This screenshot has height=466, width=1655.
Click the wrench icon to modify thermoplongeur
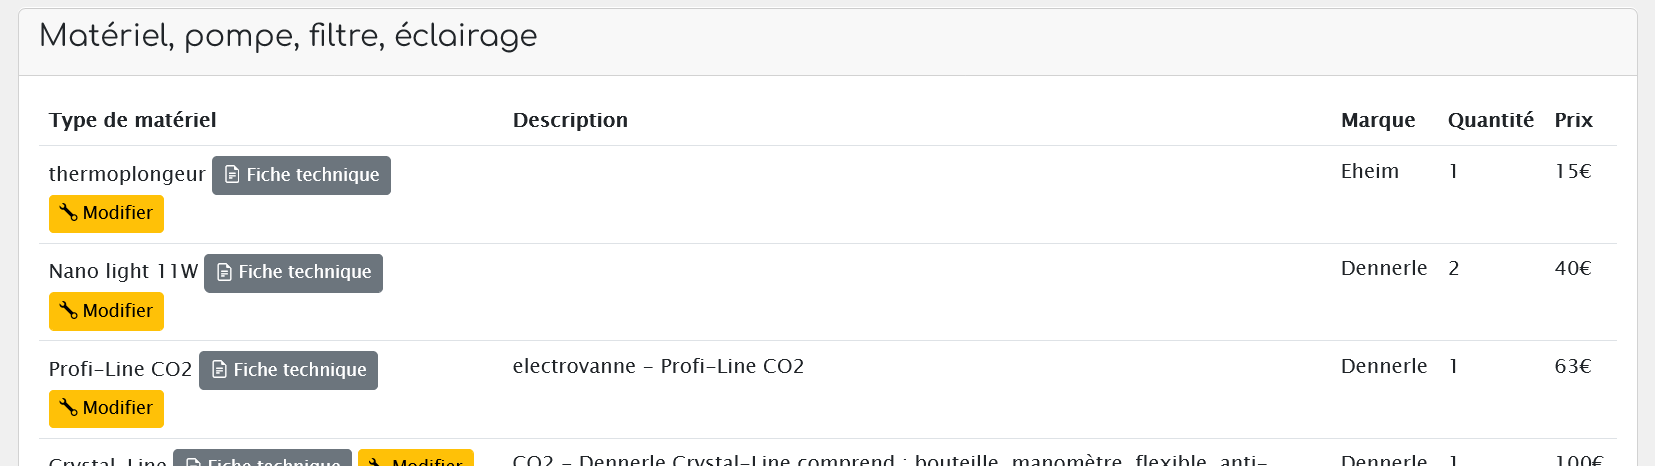point(68,213)
